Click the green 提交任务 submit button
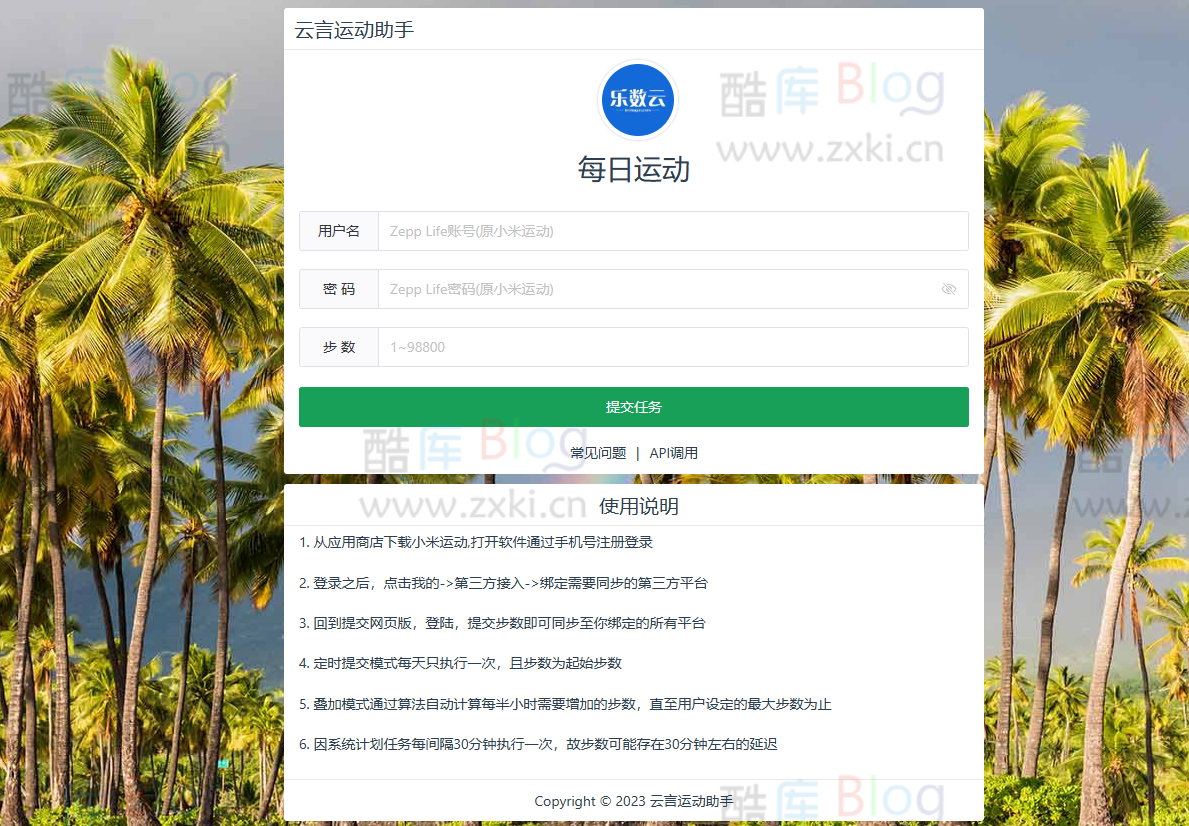 click(634, 407)
